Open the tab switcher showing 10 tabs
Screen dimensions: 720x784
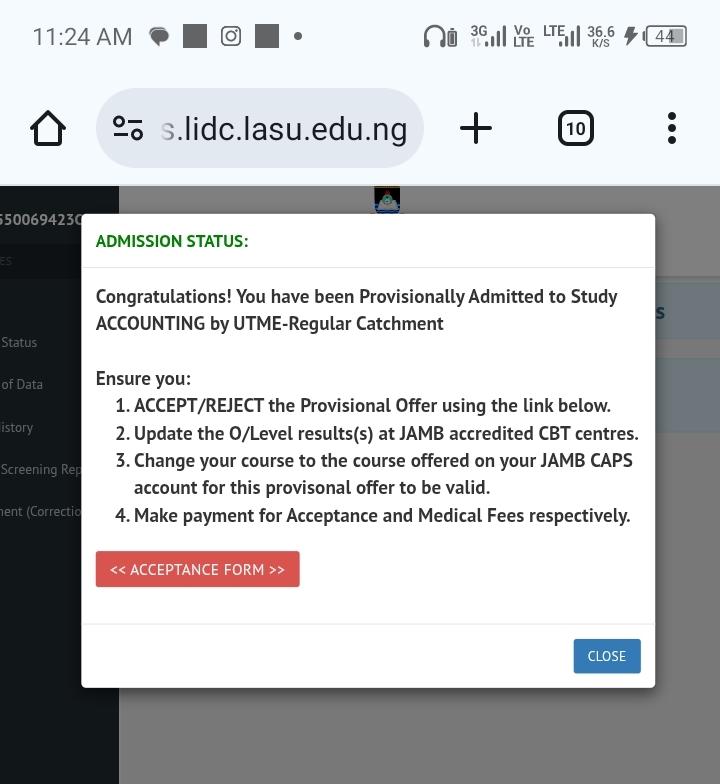tap(575, 128)
